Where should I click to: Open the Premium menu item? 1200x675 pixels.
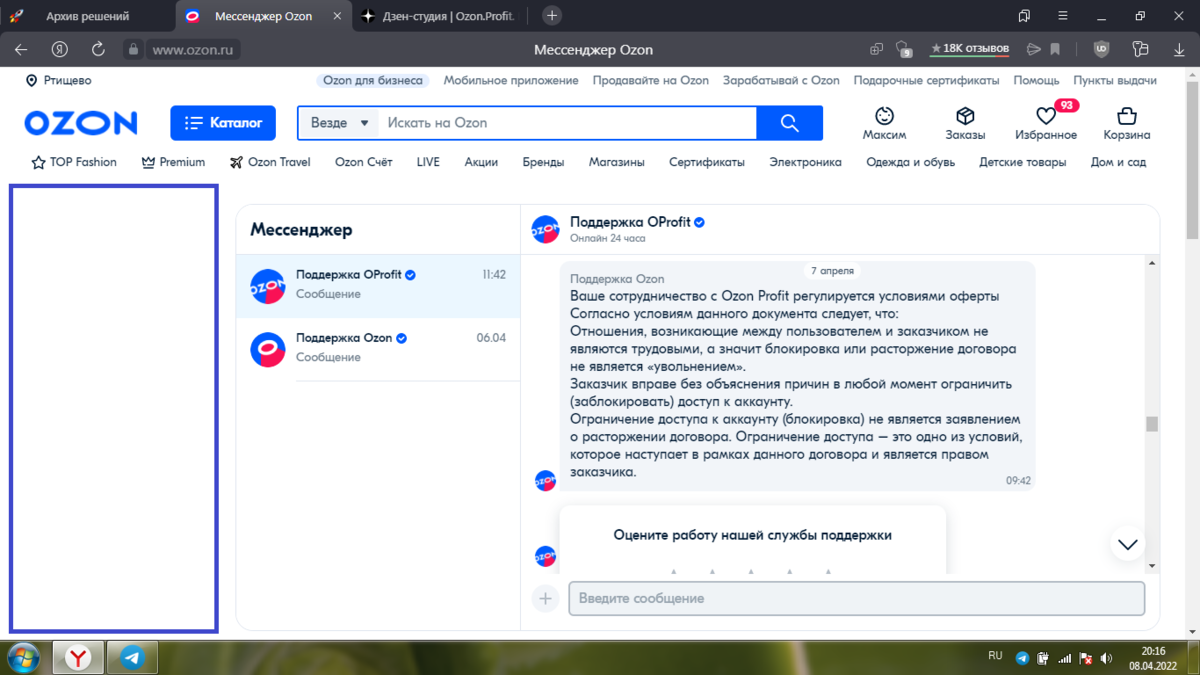point(173,162)
